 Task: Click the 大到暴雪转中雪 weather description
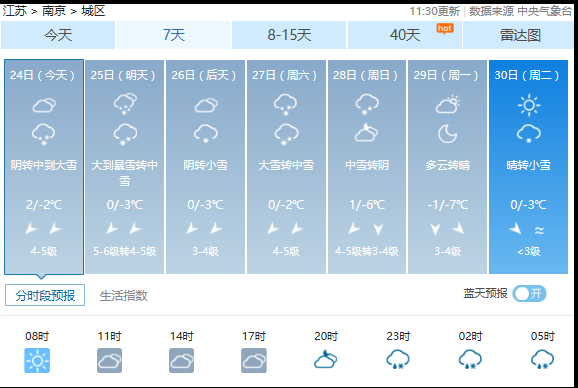point(124,173)
